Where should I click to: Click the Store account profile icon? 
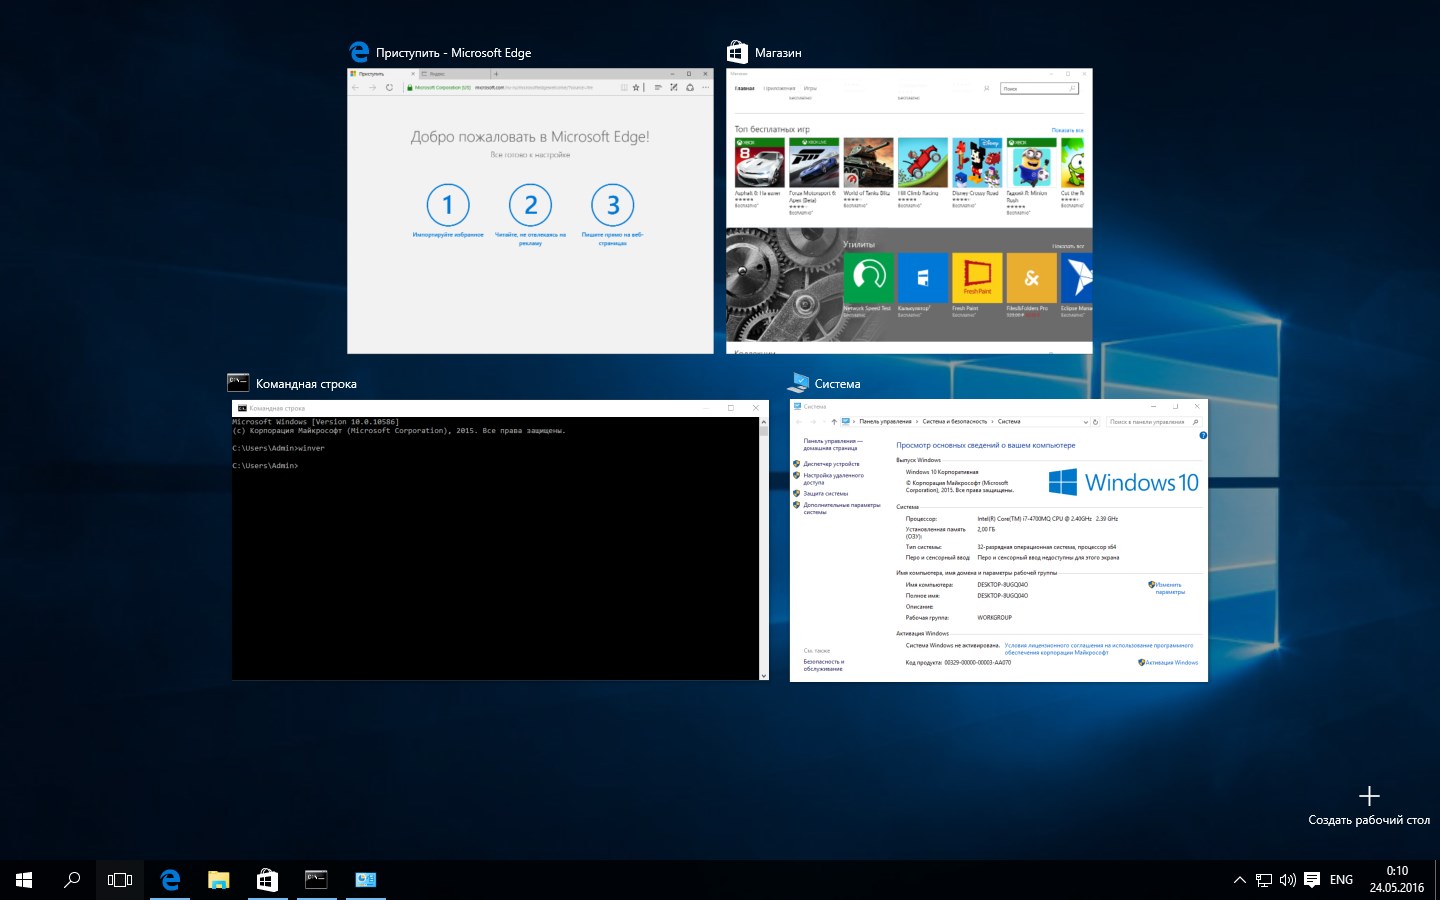[x=987, y=88]
